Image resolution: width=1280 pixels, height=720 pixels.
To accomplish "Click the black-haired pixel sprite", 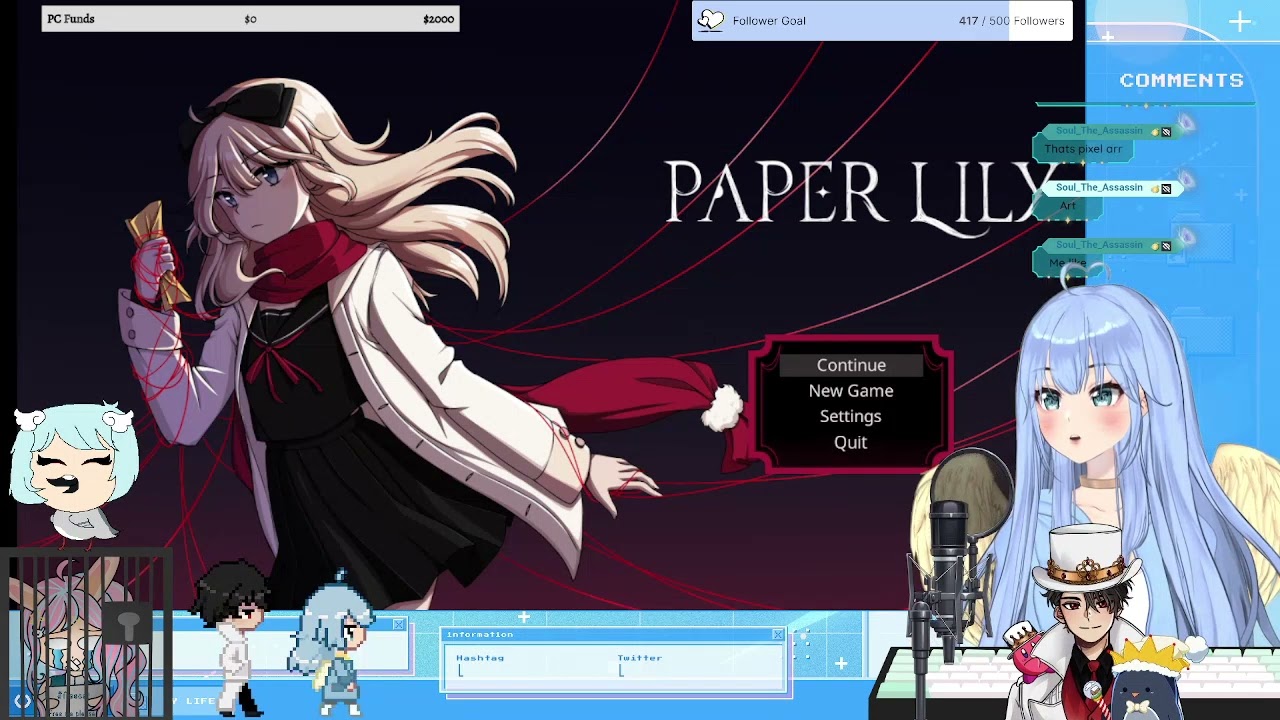I will tap(232, 638).
